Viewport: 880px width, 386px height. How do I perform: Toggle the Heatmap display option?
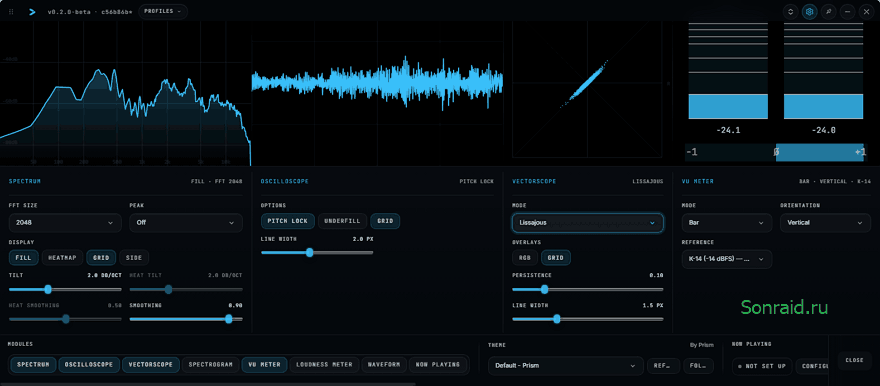click(x=62, y=258)
